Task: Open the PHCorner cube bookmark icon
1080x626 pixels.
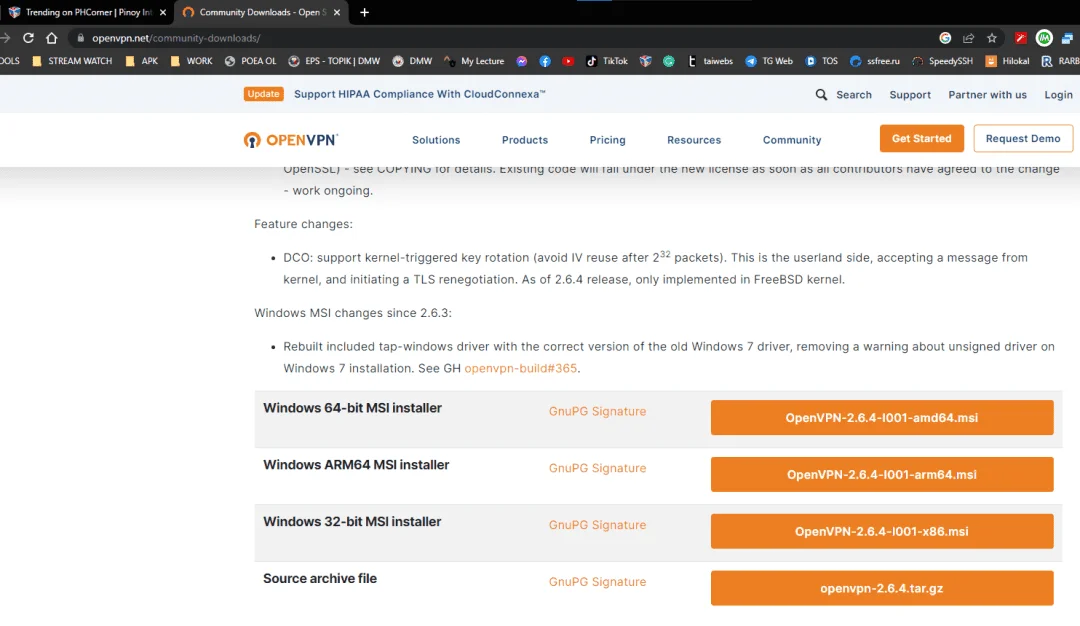Action: 645,61
